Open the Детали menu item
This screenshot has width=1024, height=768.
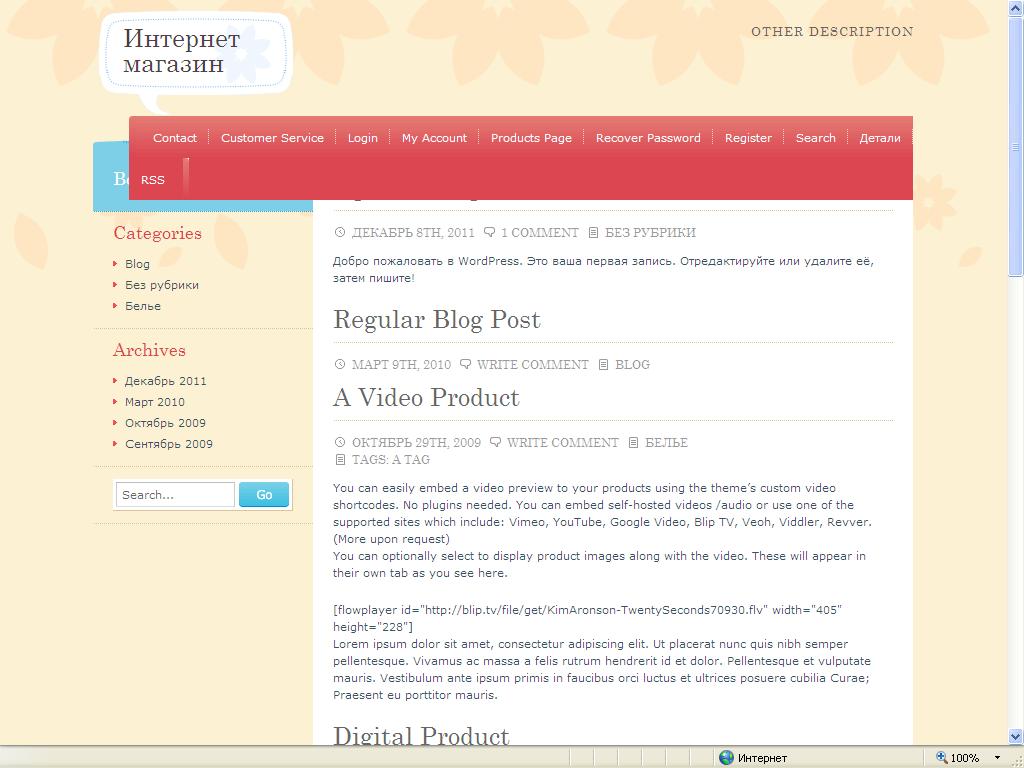880,138
